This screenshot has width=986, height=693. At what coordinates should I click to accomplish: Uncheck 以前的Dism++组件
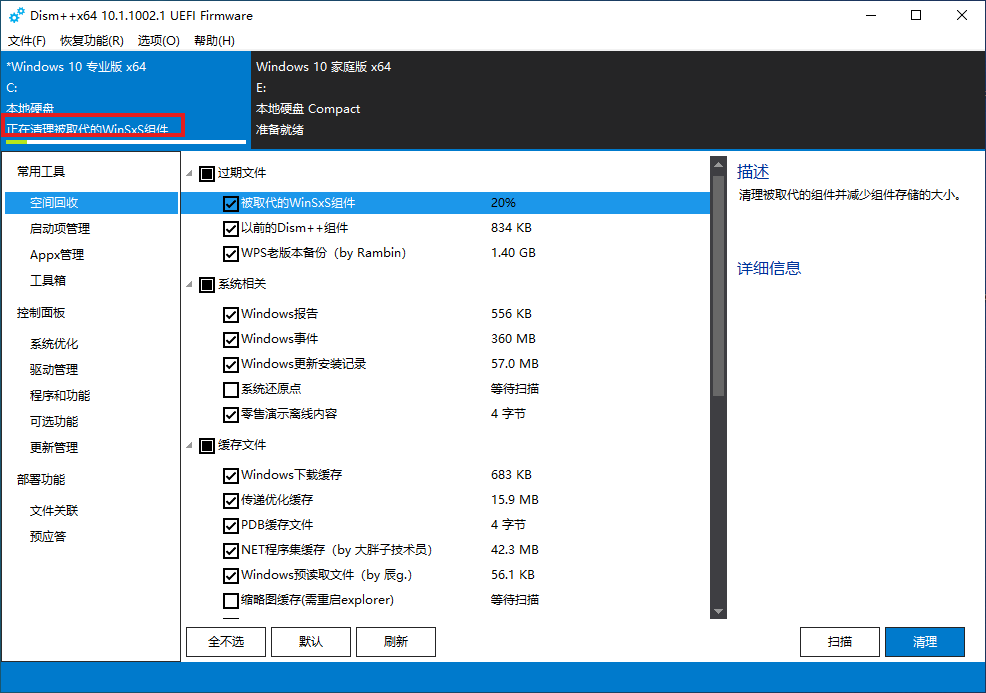click(231, 228)
